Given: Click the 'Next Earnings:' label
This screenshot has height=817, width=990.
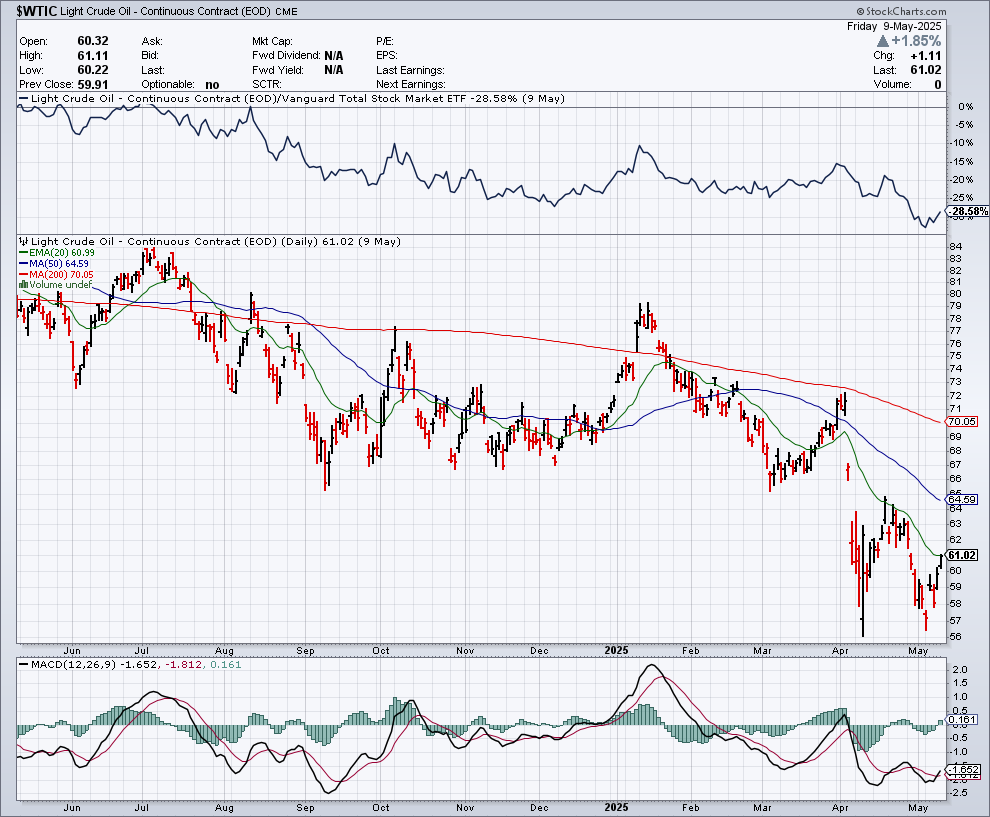Looking at the screenshot, I should click(410, 85).
